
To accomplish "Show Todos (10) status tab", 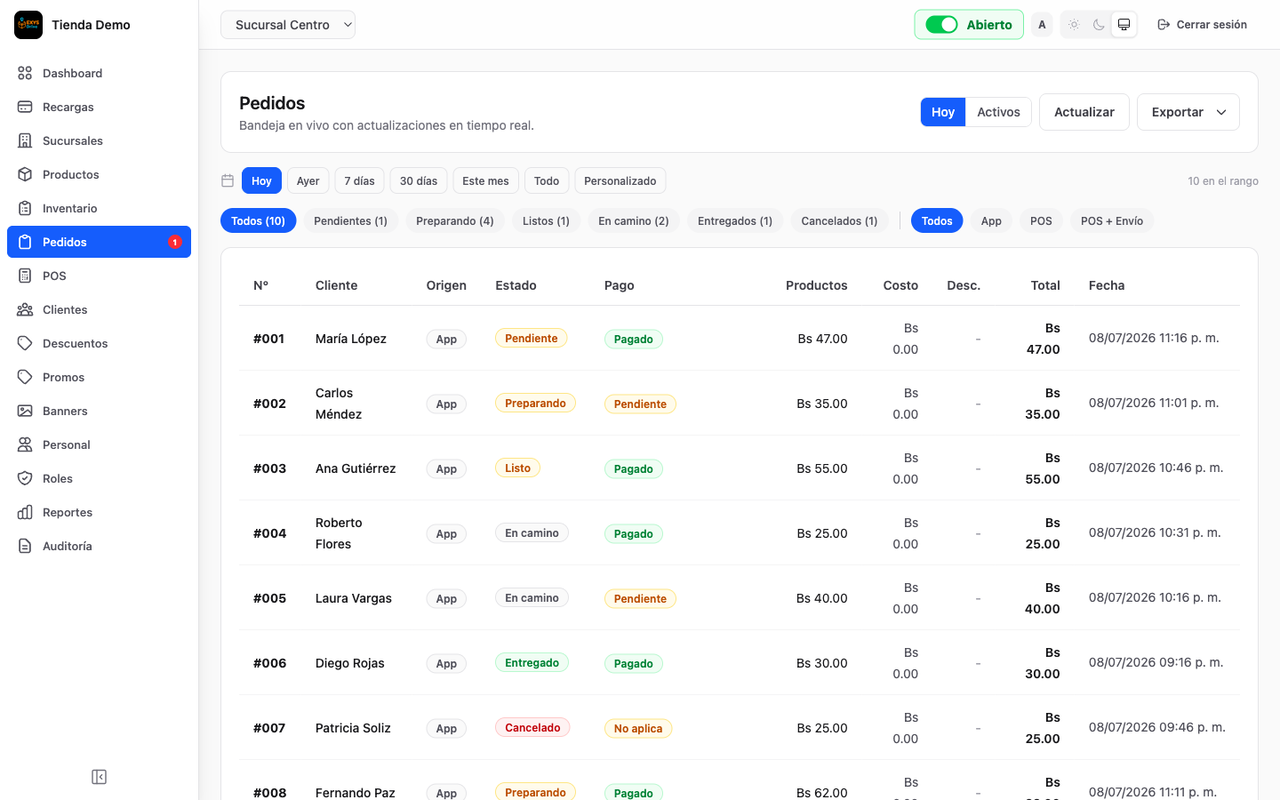I will tap(258, 221).
